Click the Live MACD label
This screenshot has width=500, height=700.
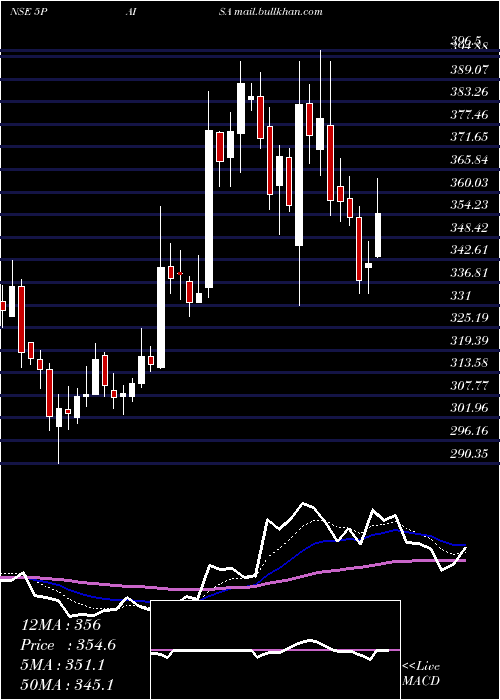tap(421, 674)
